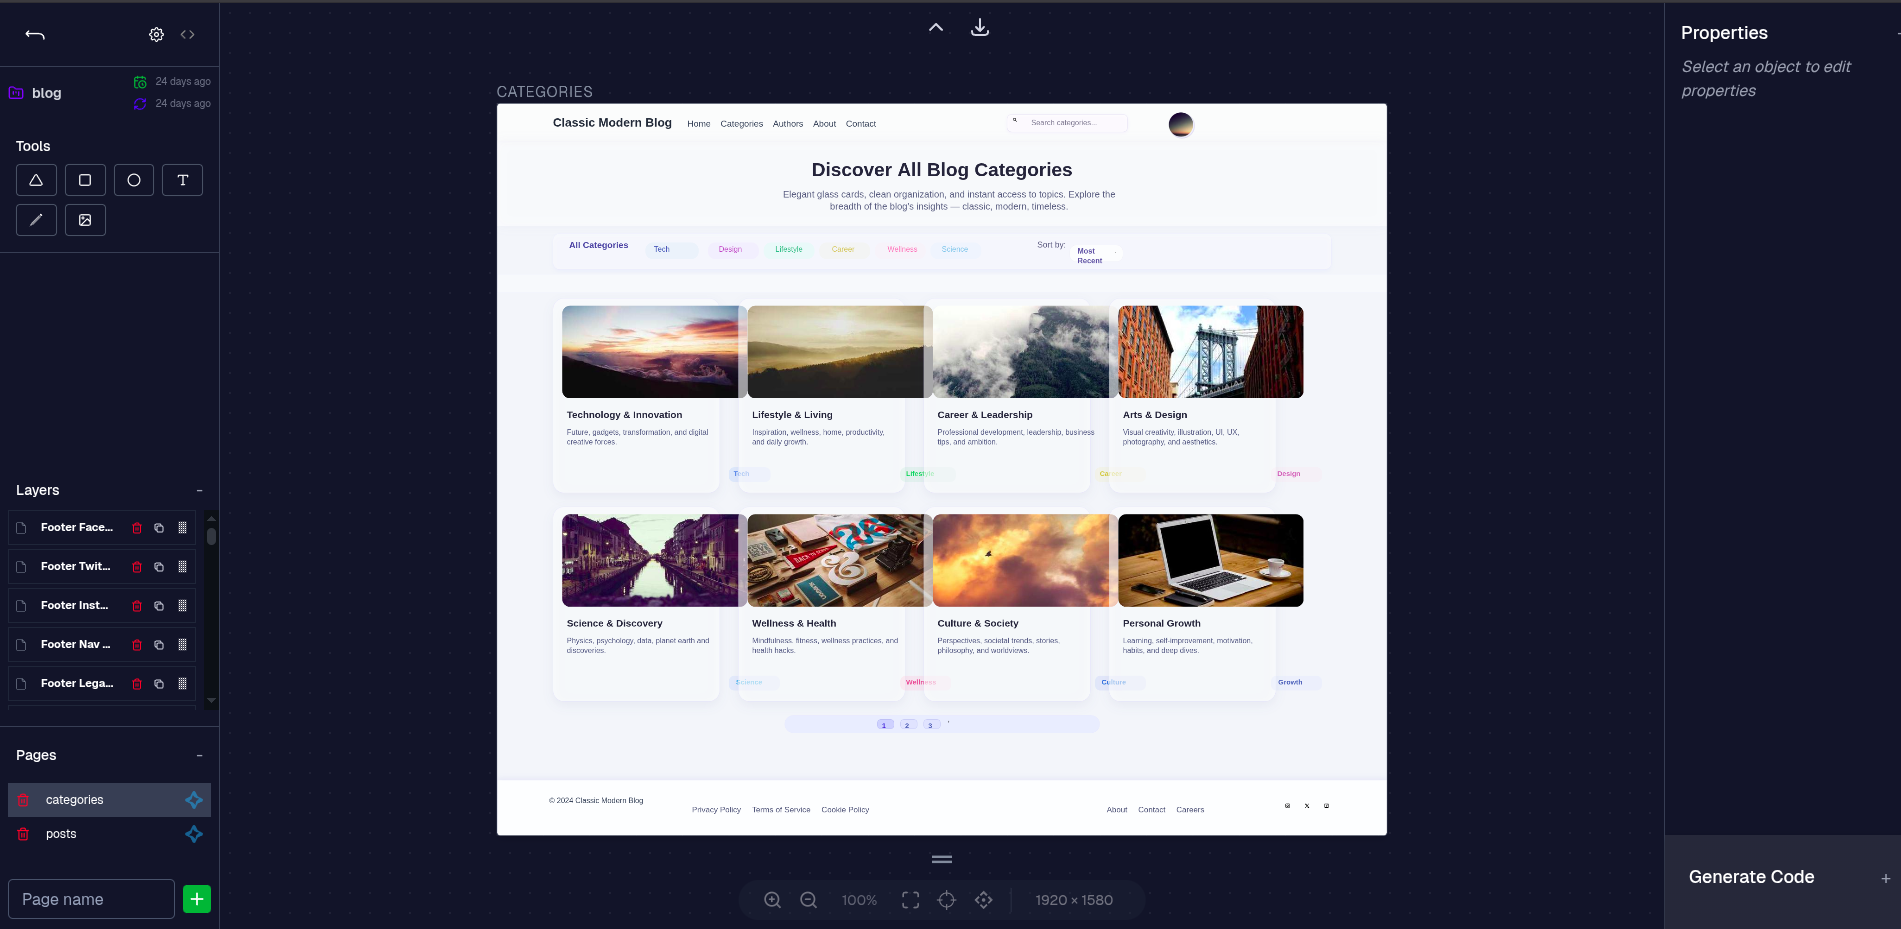Duplicate the Footer Face... layer
The height and width of the screenshot is (929, 1901).
[159, 528]
